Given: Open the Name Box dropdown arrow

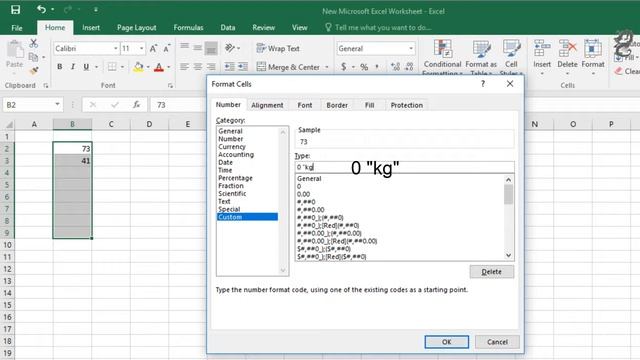Looking at the screenshot, I should (x=57, y=104).
